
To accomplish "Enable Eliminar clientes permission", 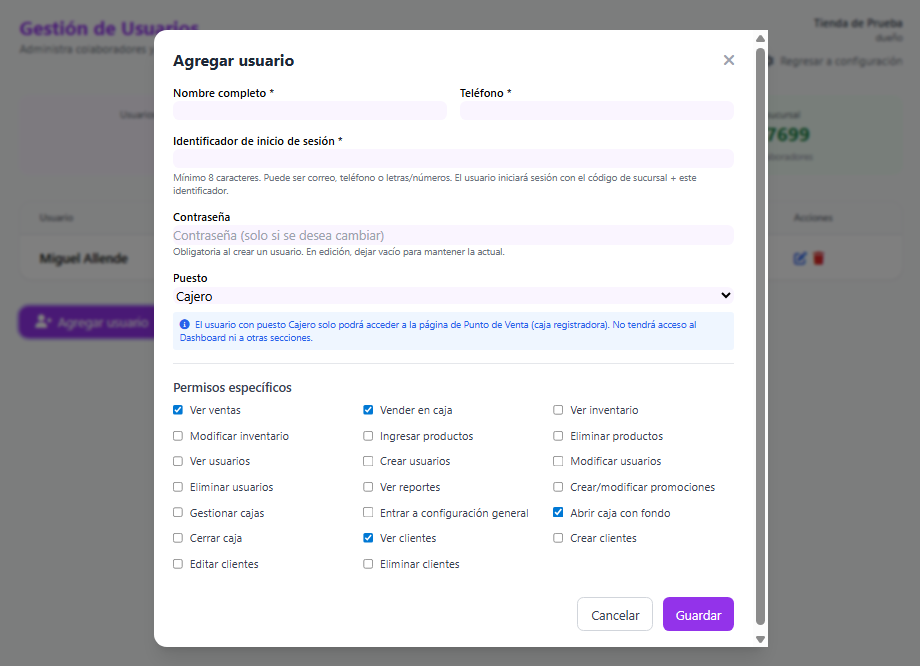I will pyautogui.click(x=368, y=564).
